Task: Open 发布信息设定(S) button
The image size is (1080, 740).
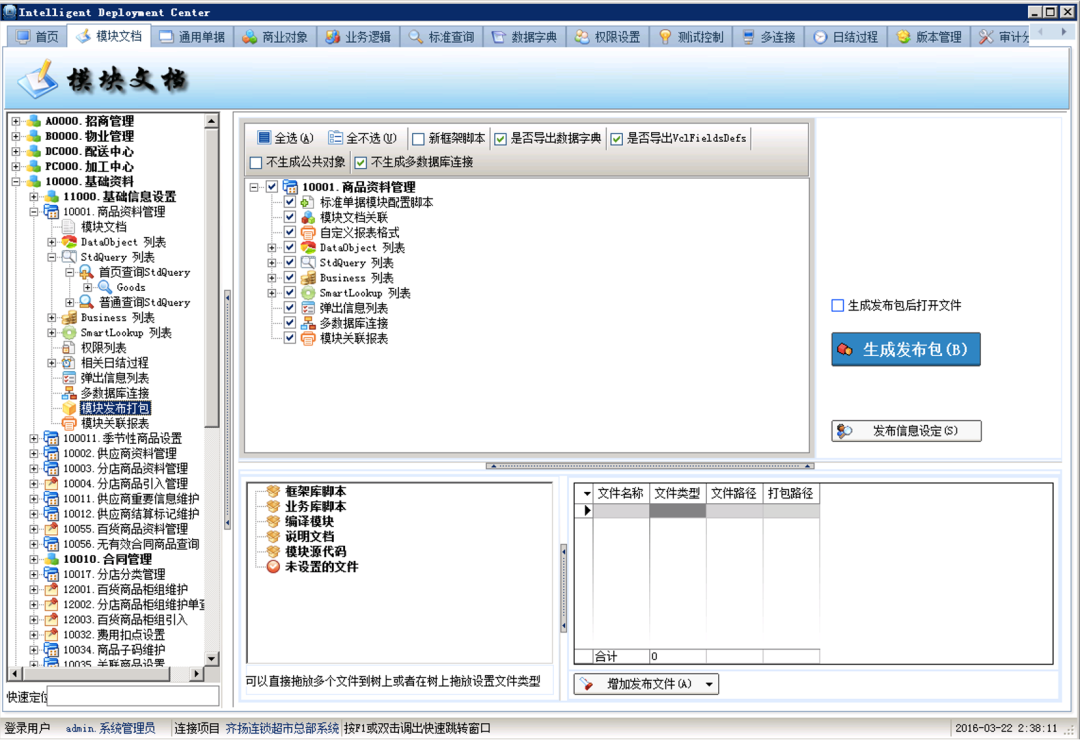Action: [906, 431]
